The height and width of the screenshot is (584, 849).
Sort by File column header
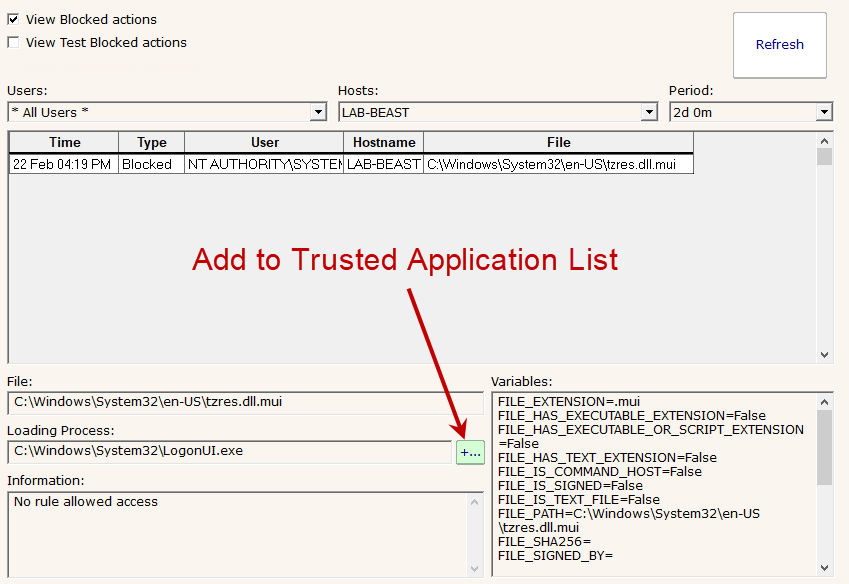558,142
